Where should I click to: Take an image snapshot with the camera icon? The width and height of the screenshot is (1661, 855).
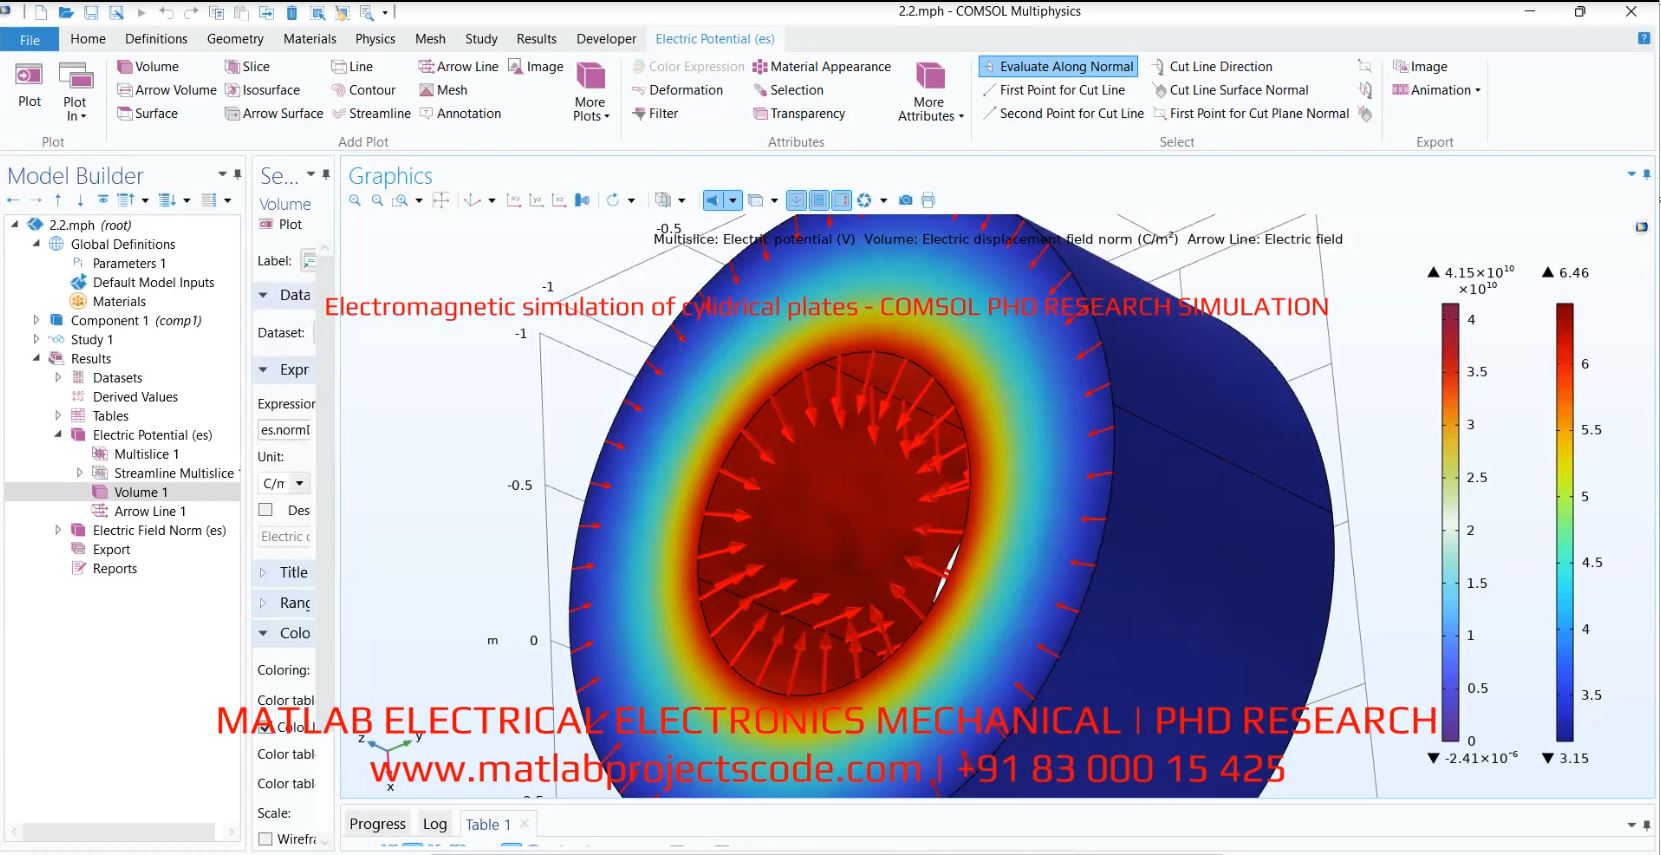tap(905, 200)
